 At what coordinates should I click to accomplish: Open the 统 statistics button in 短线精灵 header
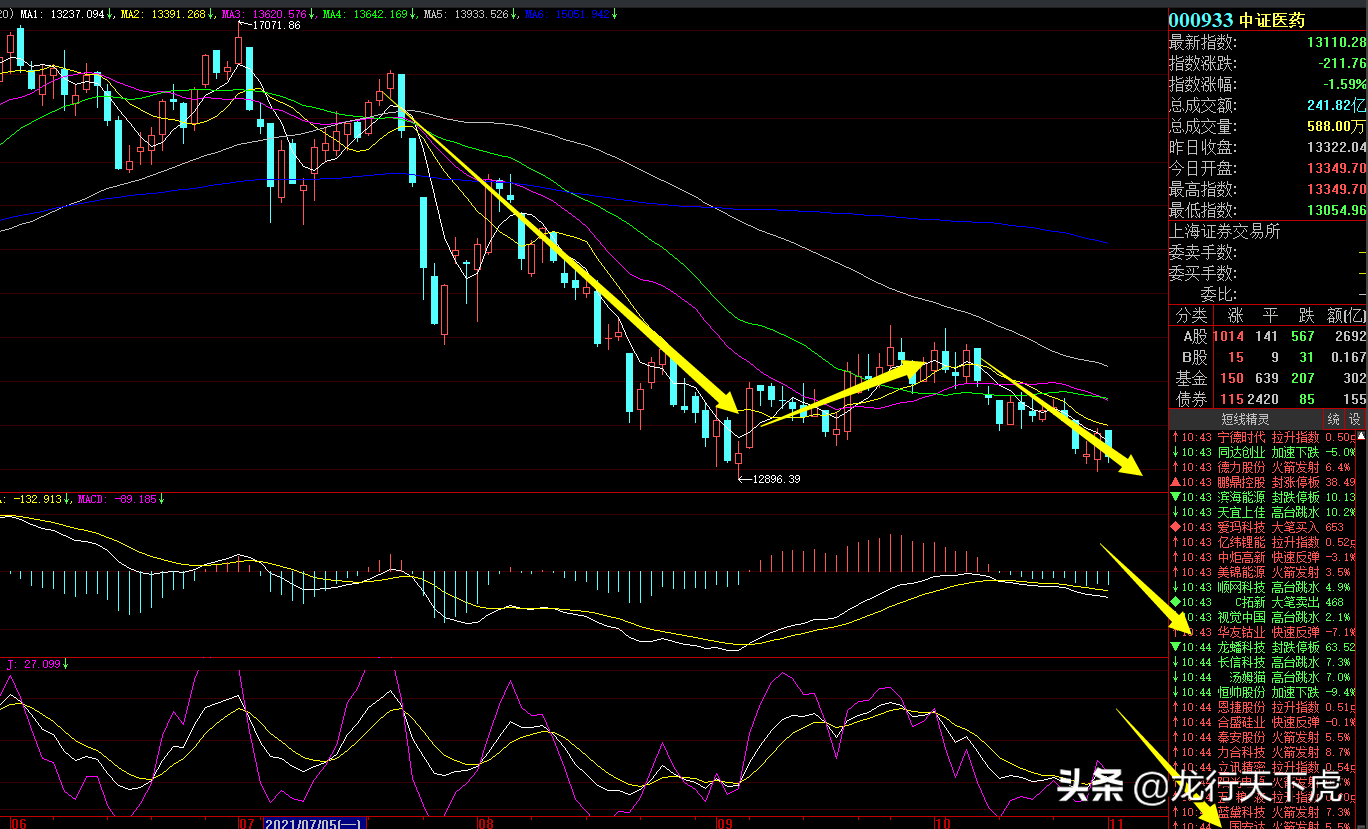[x=1333, y=419]
